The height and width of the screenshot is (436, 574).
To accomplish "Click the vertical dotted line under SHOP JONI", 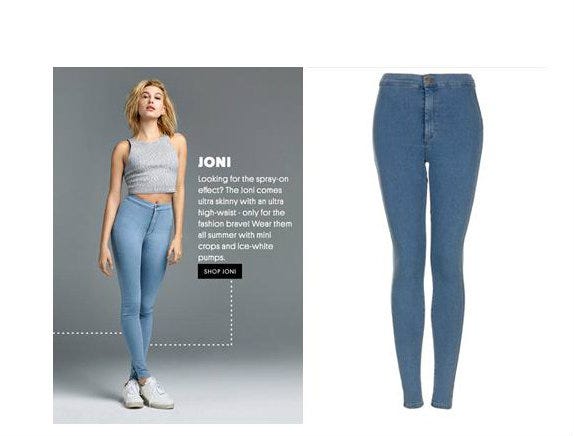I will coord(231,311).
